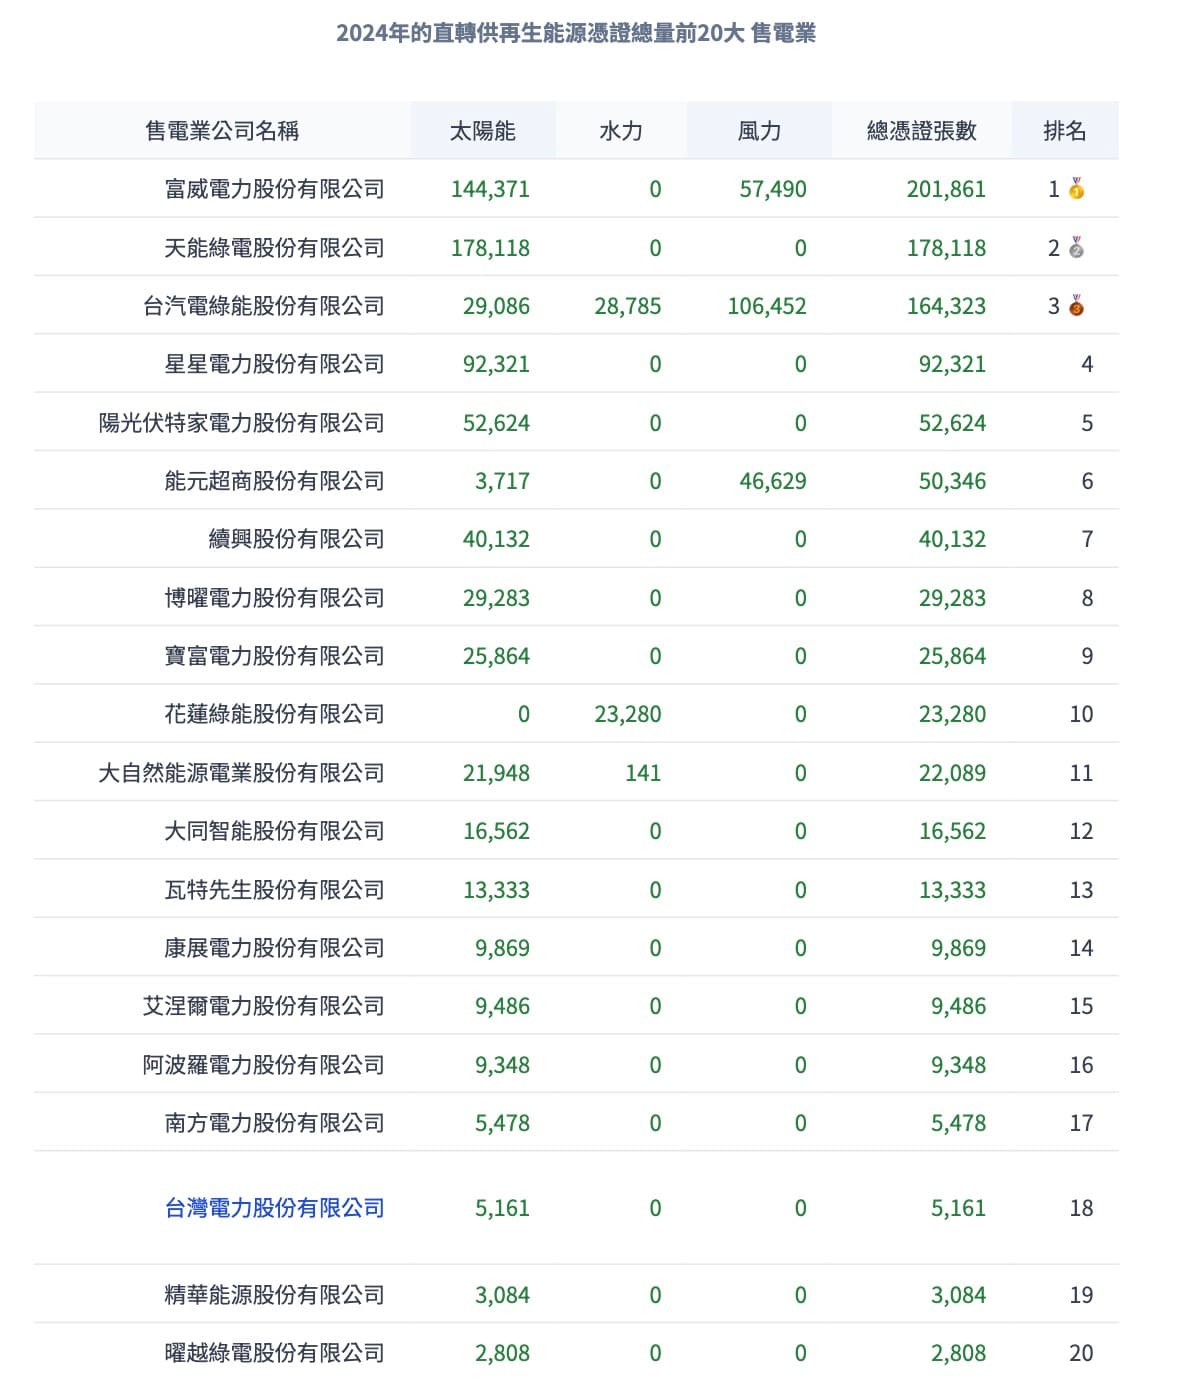Screen dimensions: 1178x1396
Task: Click the 排名 column header
Action: (1064, 131)
